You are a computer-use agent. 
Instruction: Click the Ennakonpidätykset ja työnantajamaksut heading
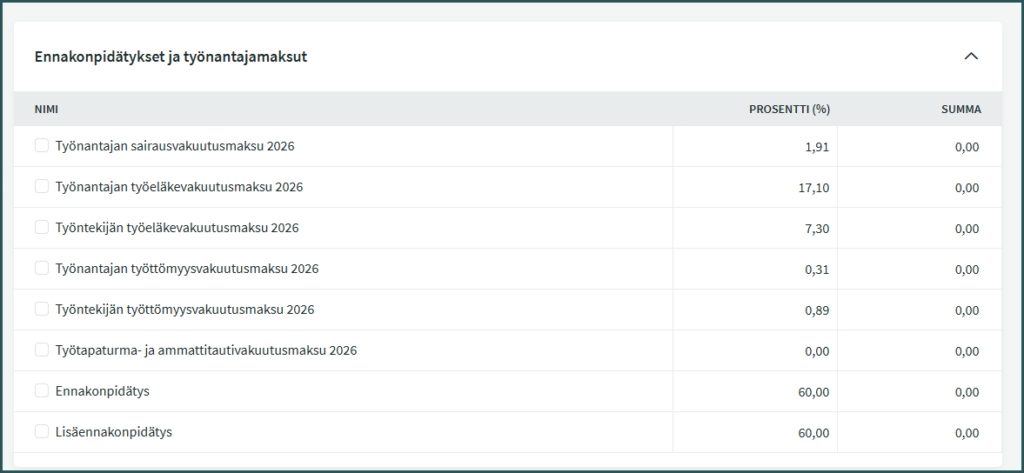pyautogui.click(x=170, y=57)
